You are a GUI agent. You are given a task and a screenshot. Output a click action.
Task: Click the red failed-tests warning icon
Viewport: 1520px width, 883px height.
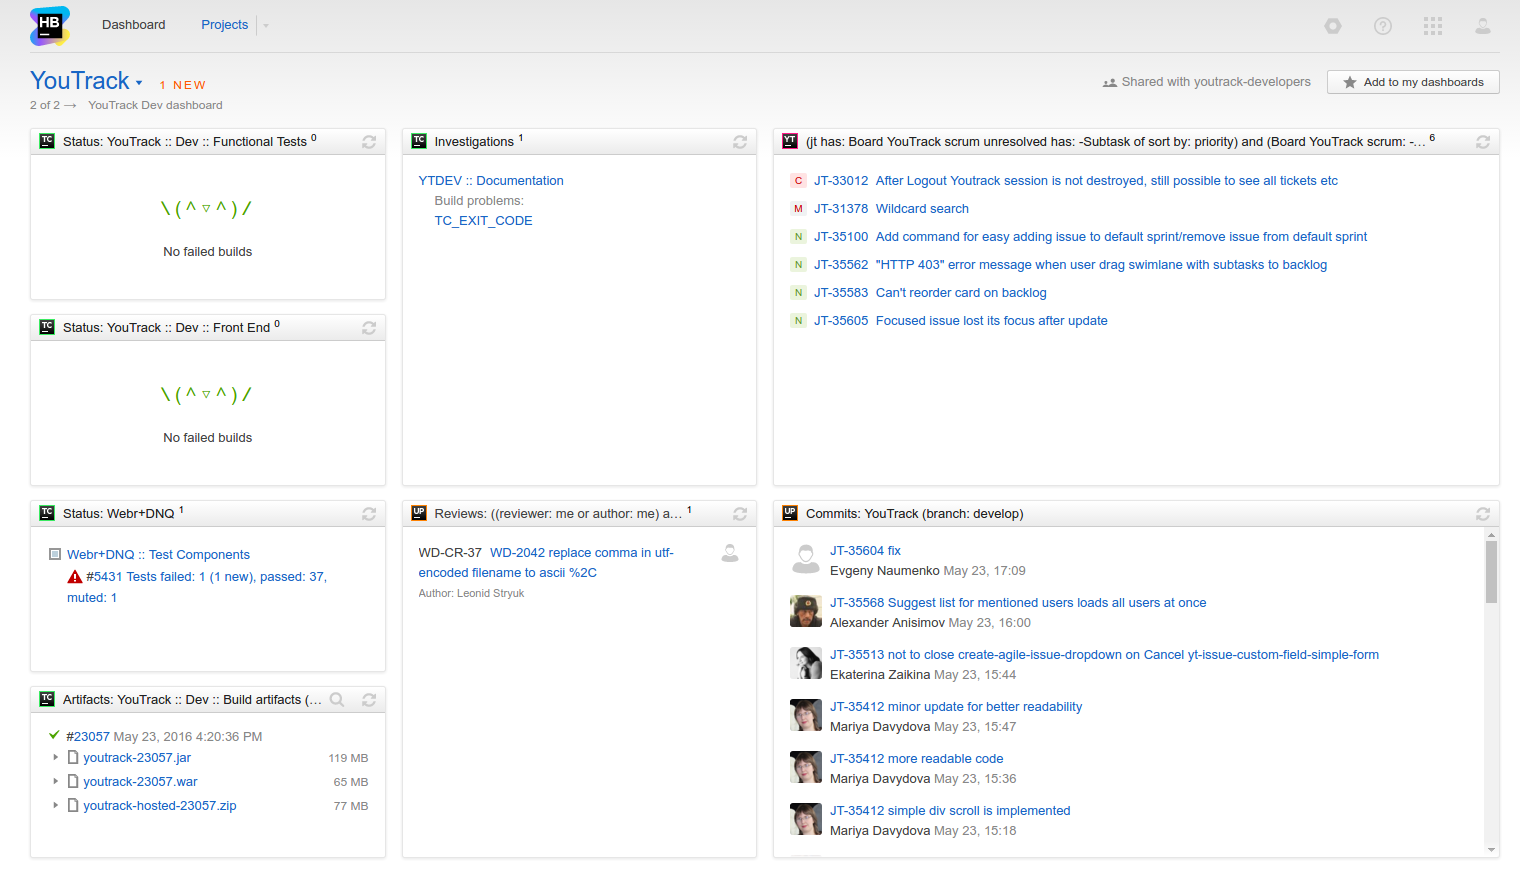[x=75, y=577]
